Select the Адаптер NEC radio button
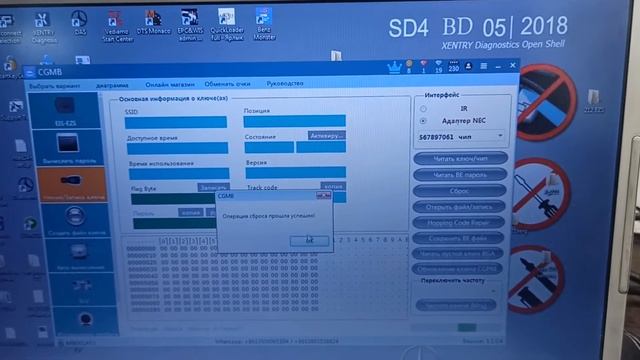The image size is (640, 360). tap(423, 121)
